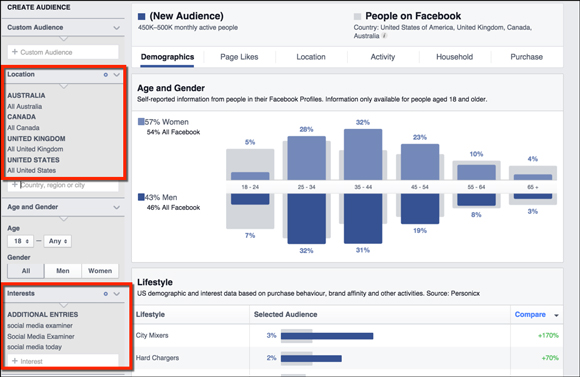Click the Country, region or city field
Viewport: 580px width, 377px height.
point(63,185)
